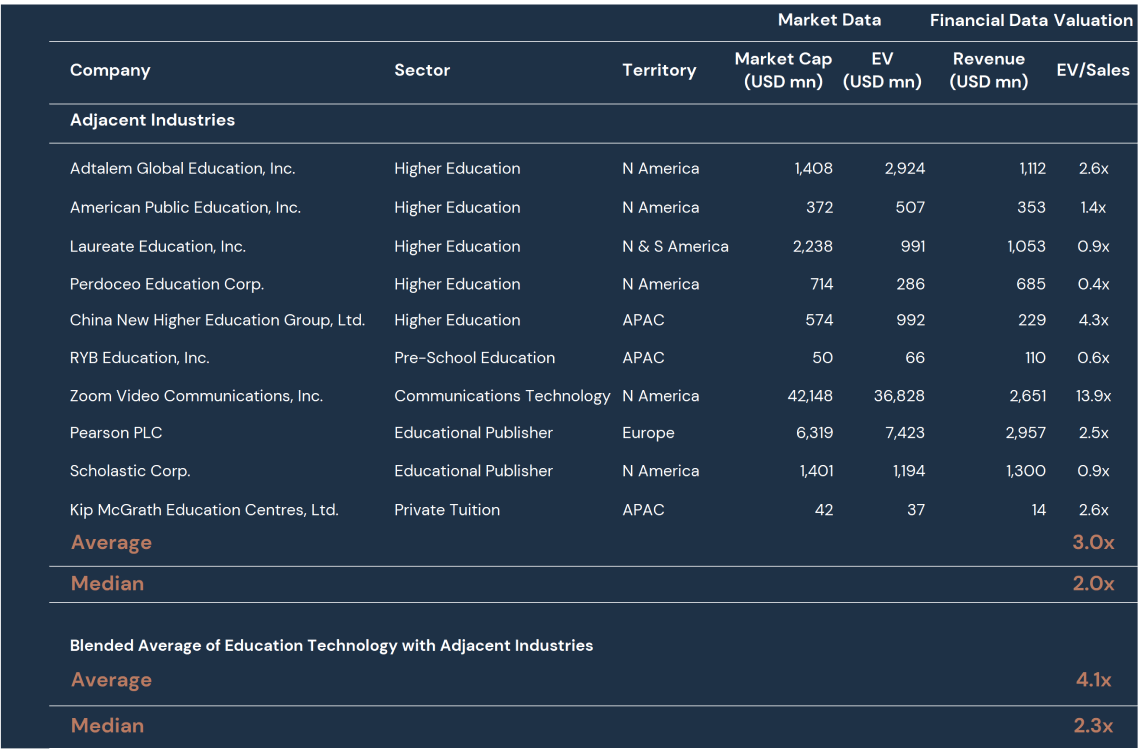Click Perdoceo Education Corp. company name

[167, 284]
